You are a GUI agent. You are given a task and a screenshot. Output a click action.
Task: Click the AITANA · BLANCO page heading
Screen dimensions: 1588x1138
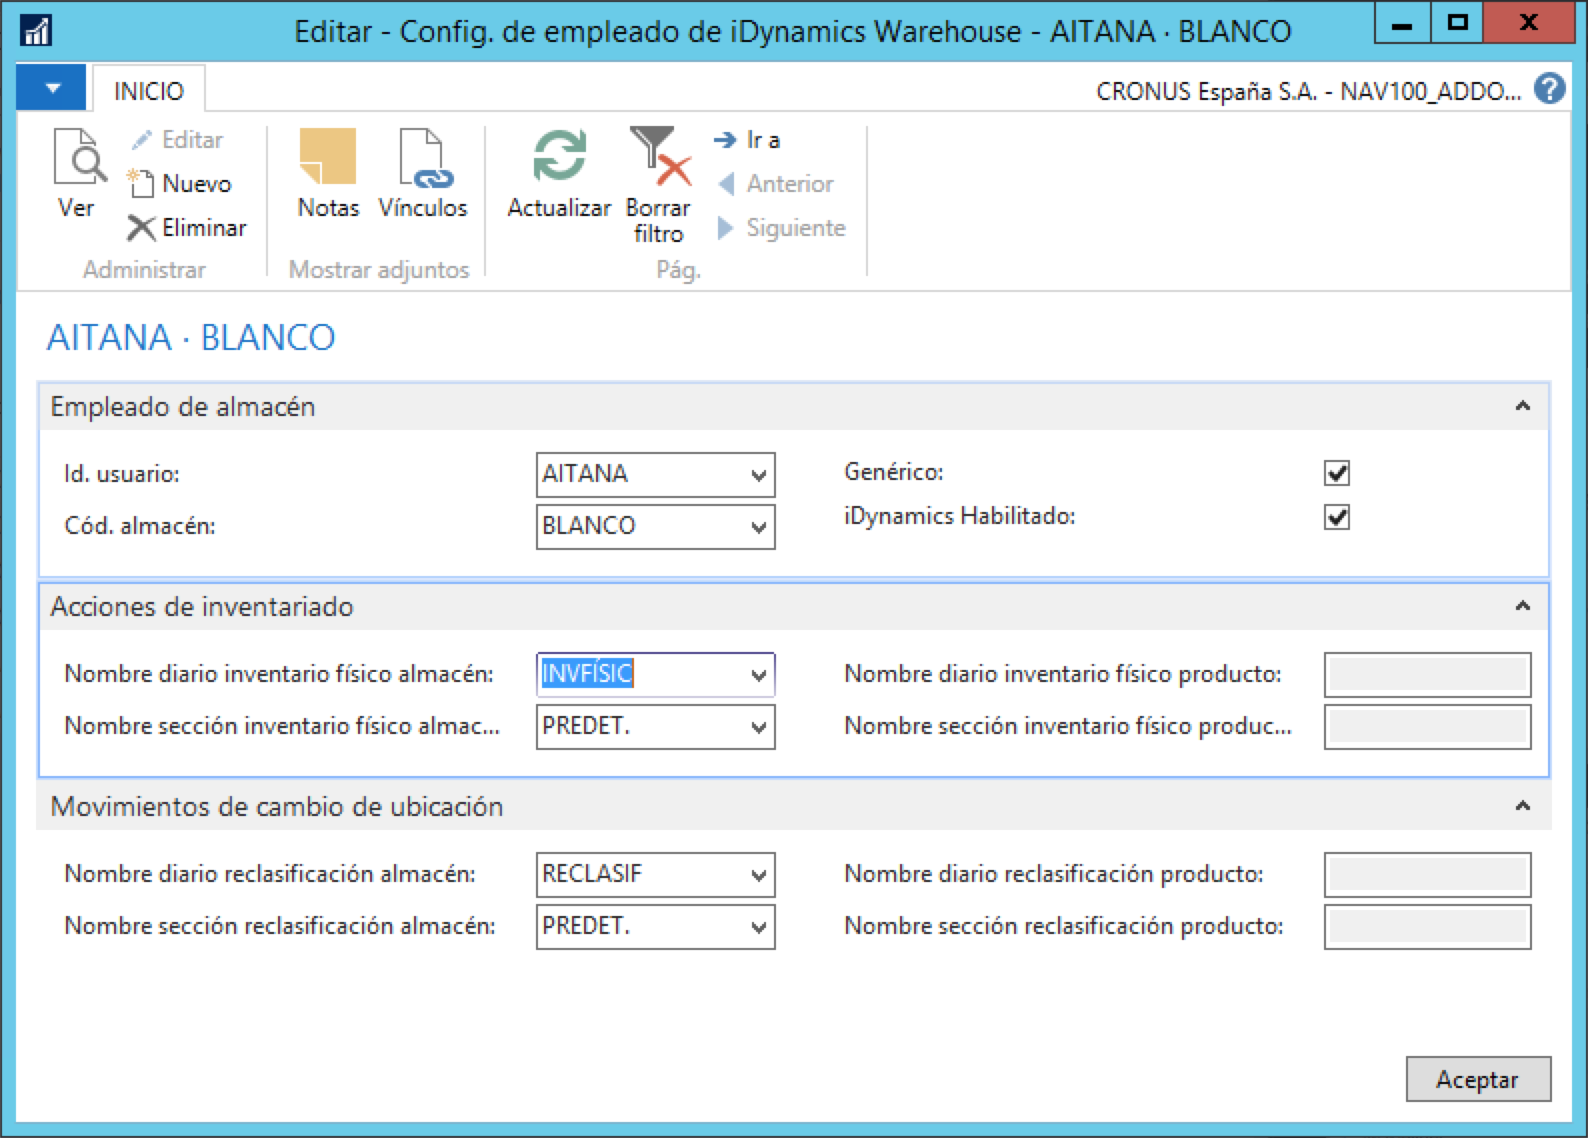(191, 338)
